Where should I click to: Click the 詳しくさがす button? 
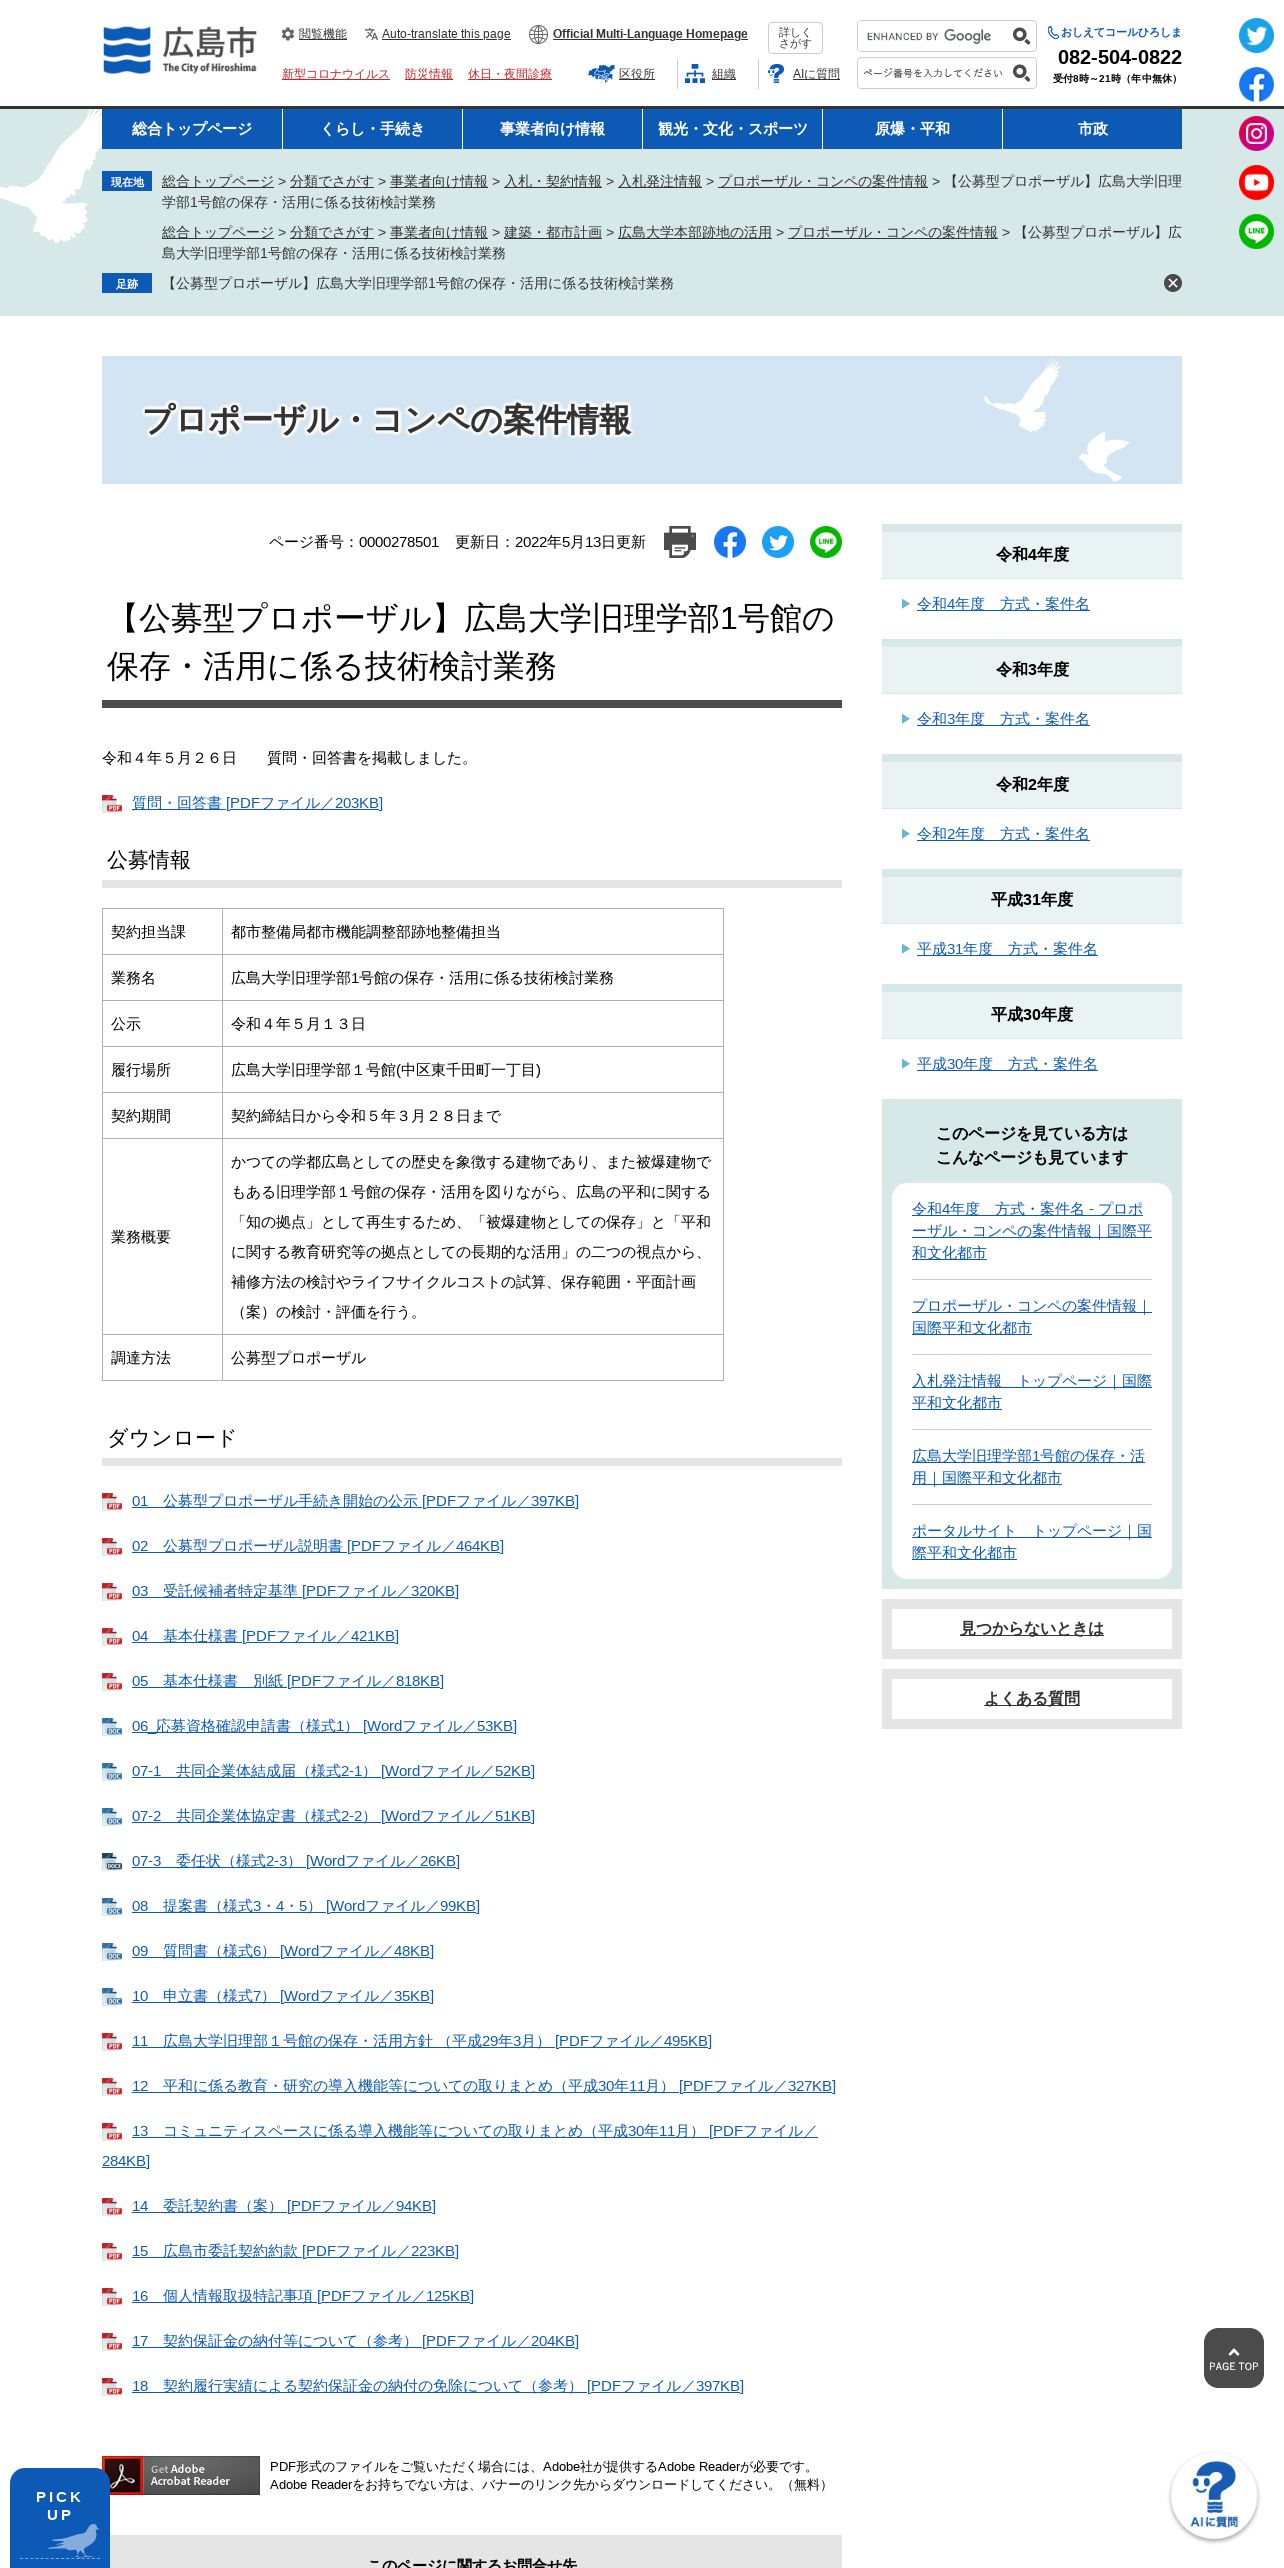[795, 38]
